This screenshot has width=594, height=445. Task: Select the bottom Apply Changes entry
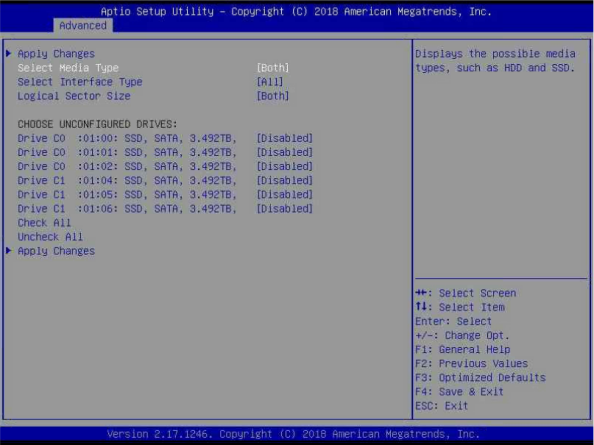pos(56,251)
